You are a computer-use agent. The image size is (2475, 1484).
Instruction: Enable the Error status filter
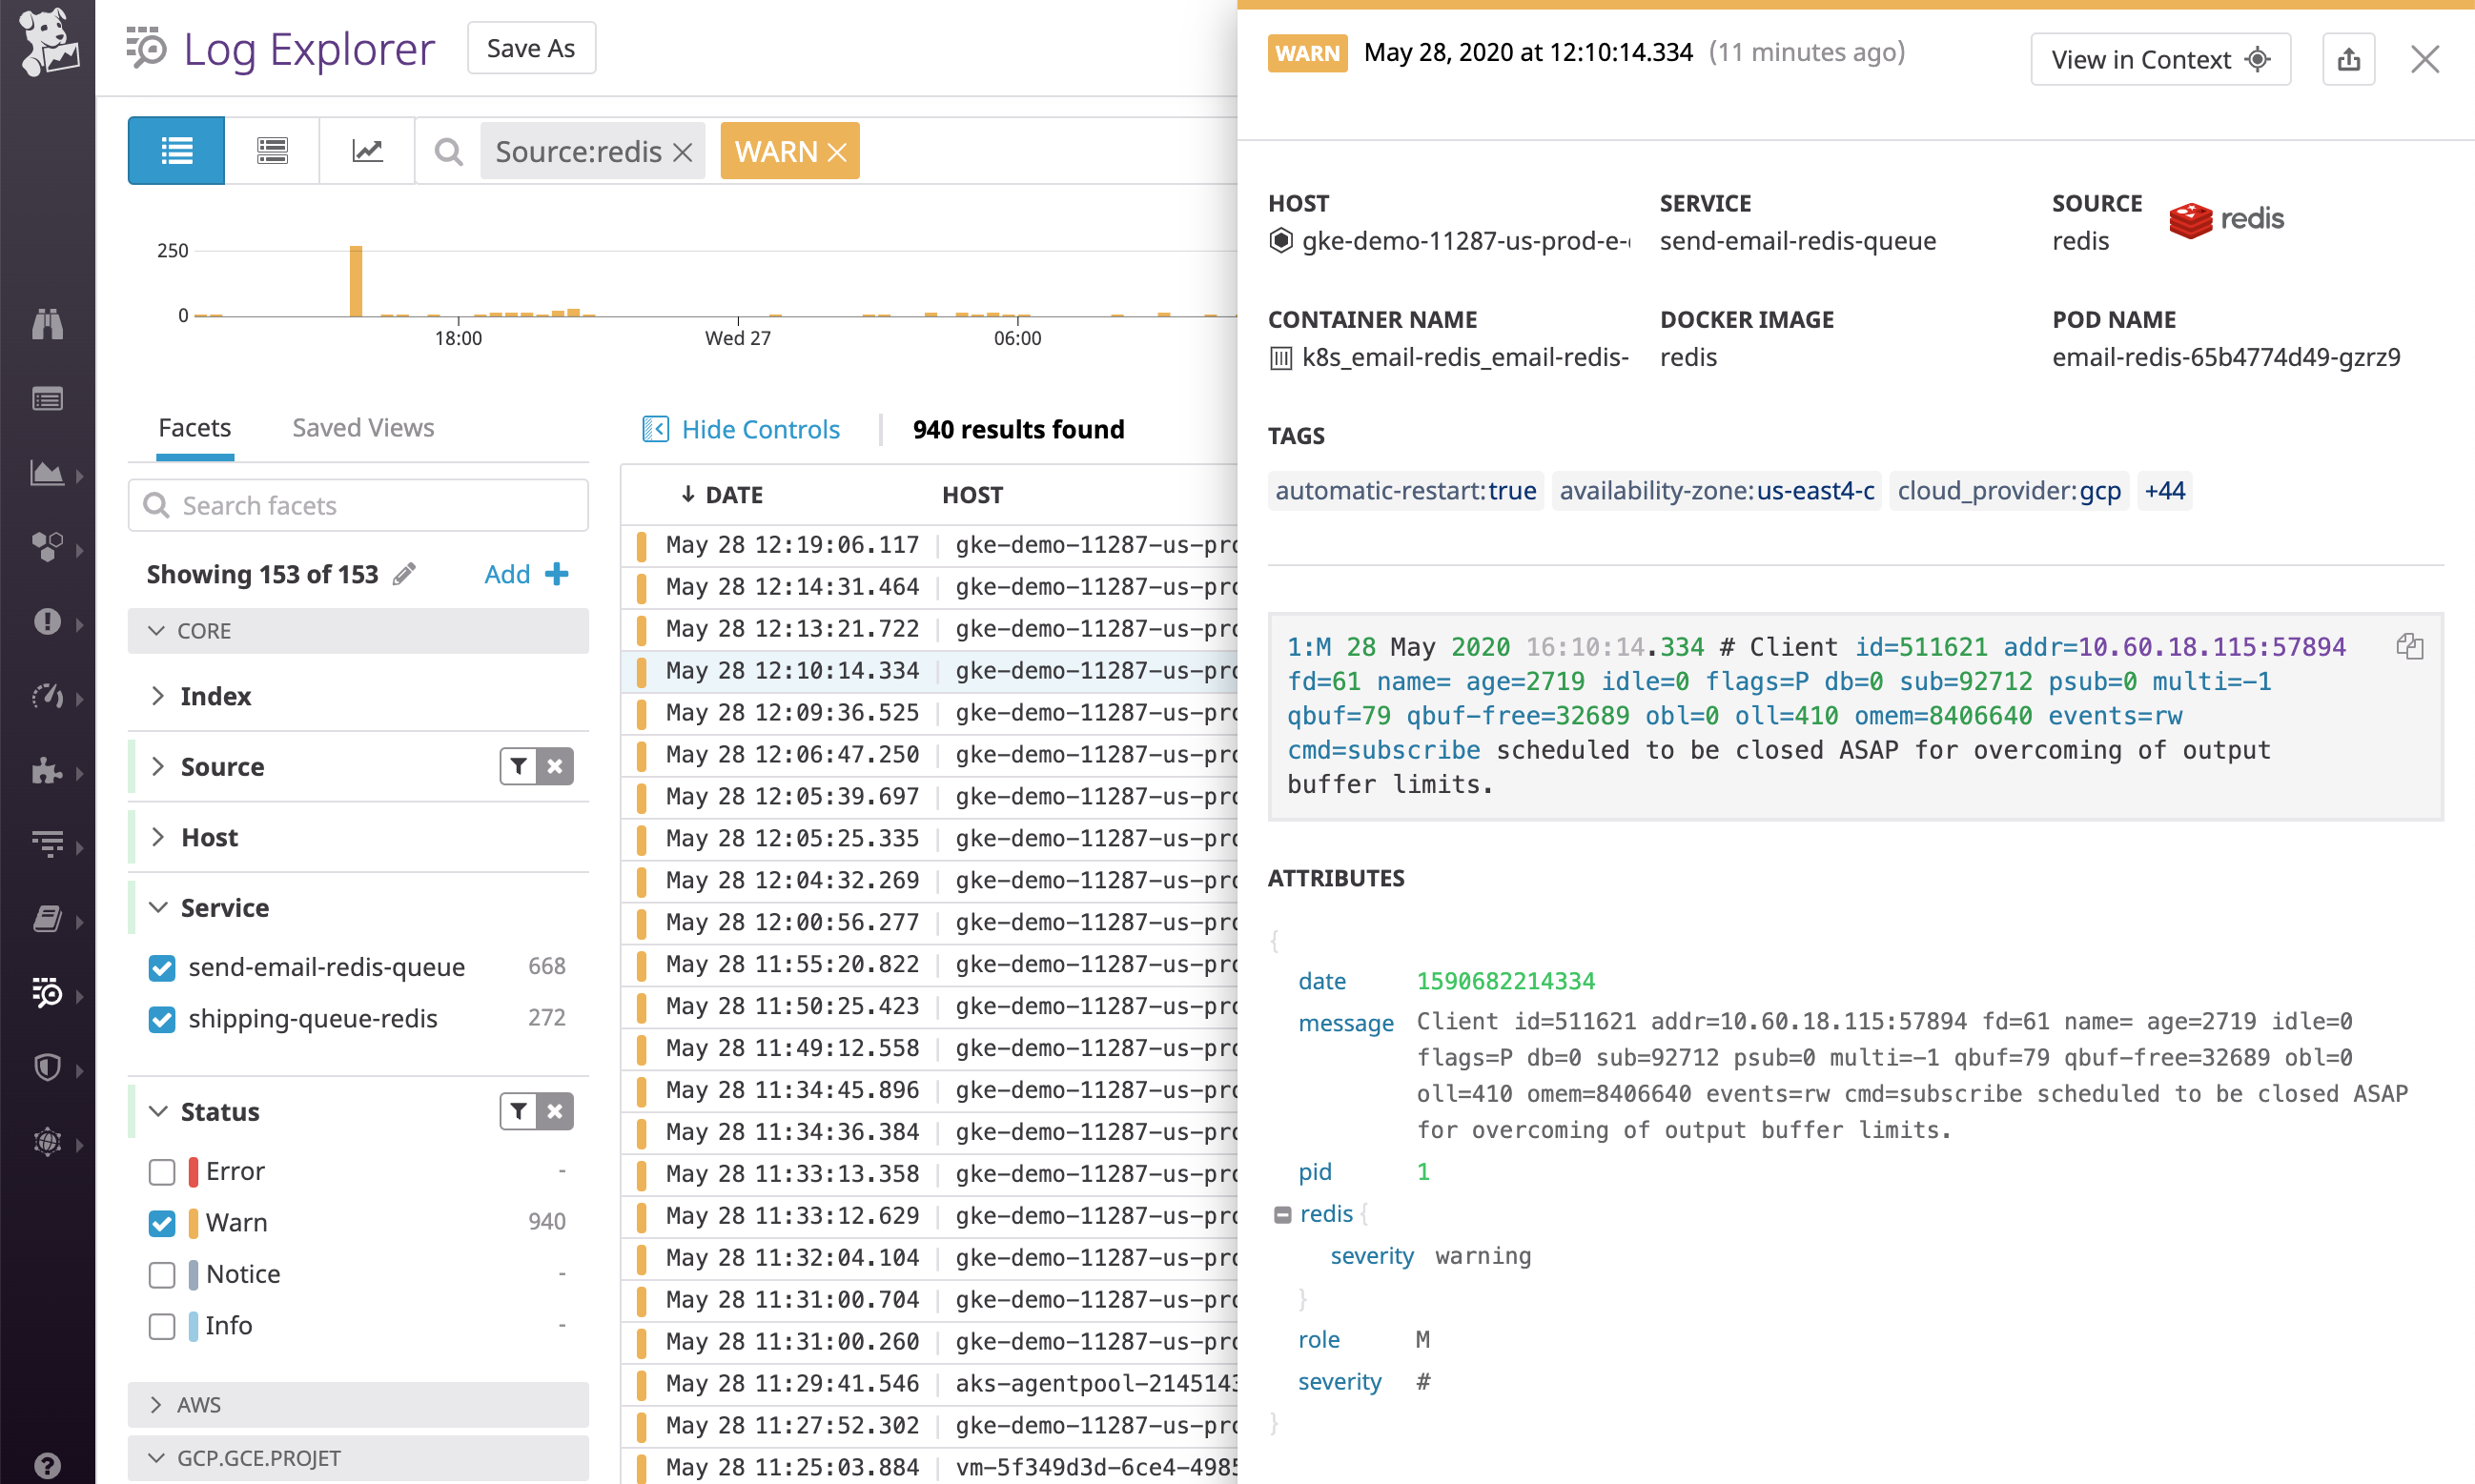[x=161, y=1172]
